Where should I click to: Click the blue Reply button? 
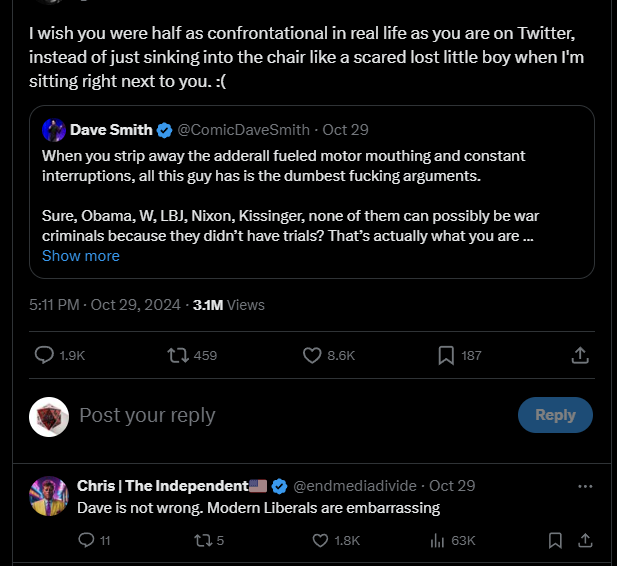(x=555, y=415)
